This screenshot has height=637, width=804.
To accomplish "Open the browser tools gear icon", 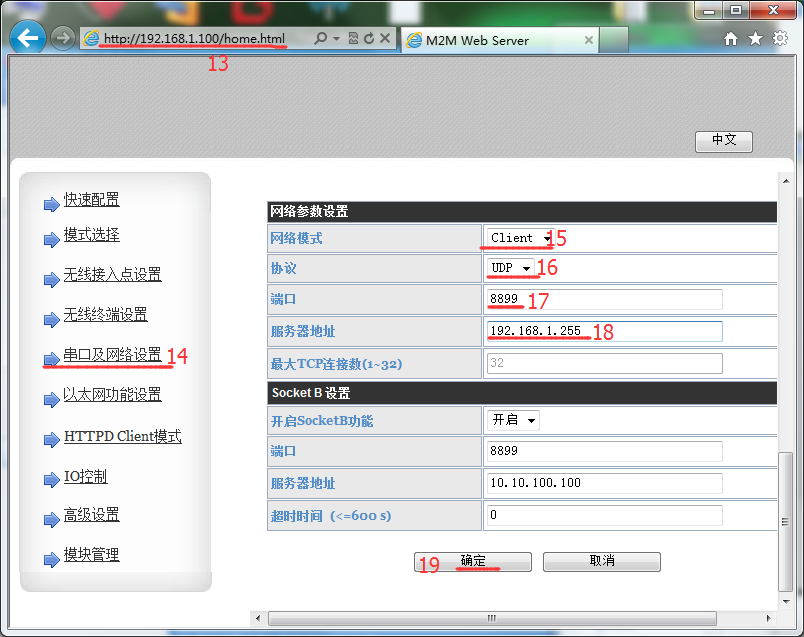I will click(777, 39).
